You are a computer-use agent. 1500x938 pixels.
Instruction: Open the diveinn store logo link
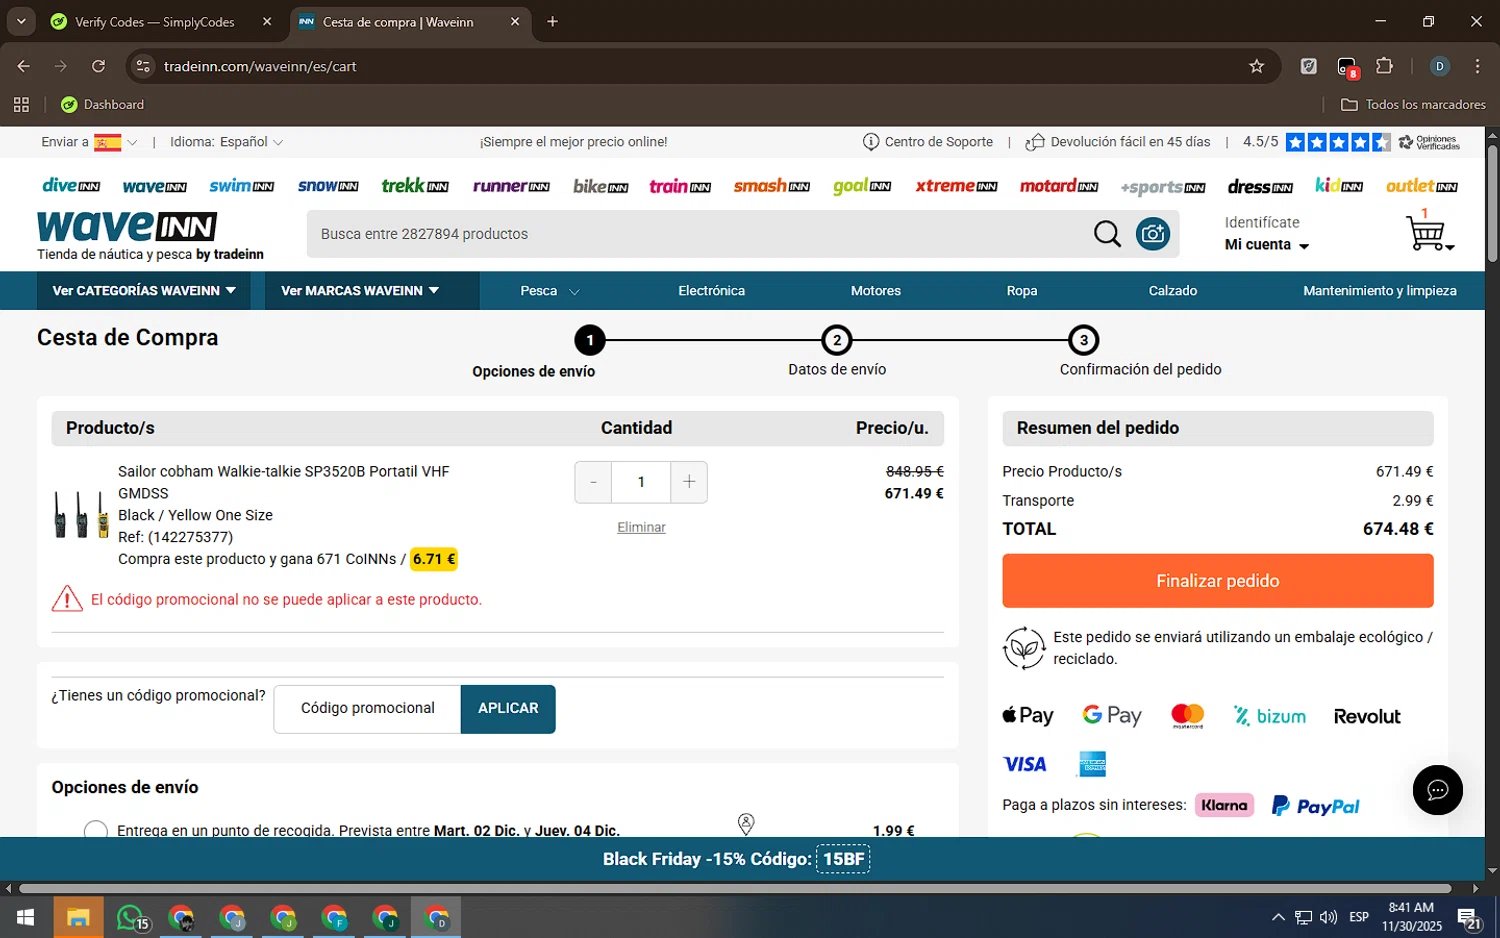[x=71, y=186]
